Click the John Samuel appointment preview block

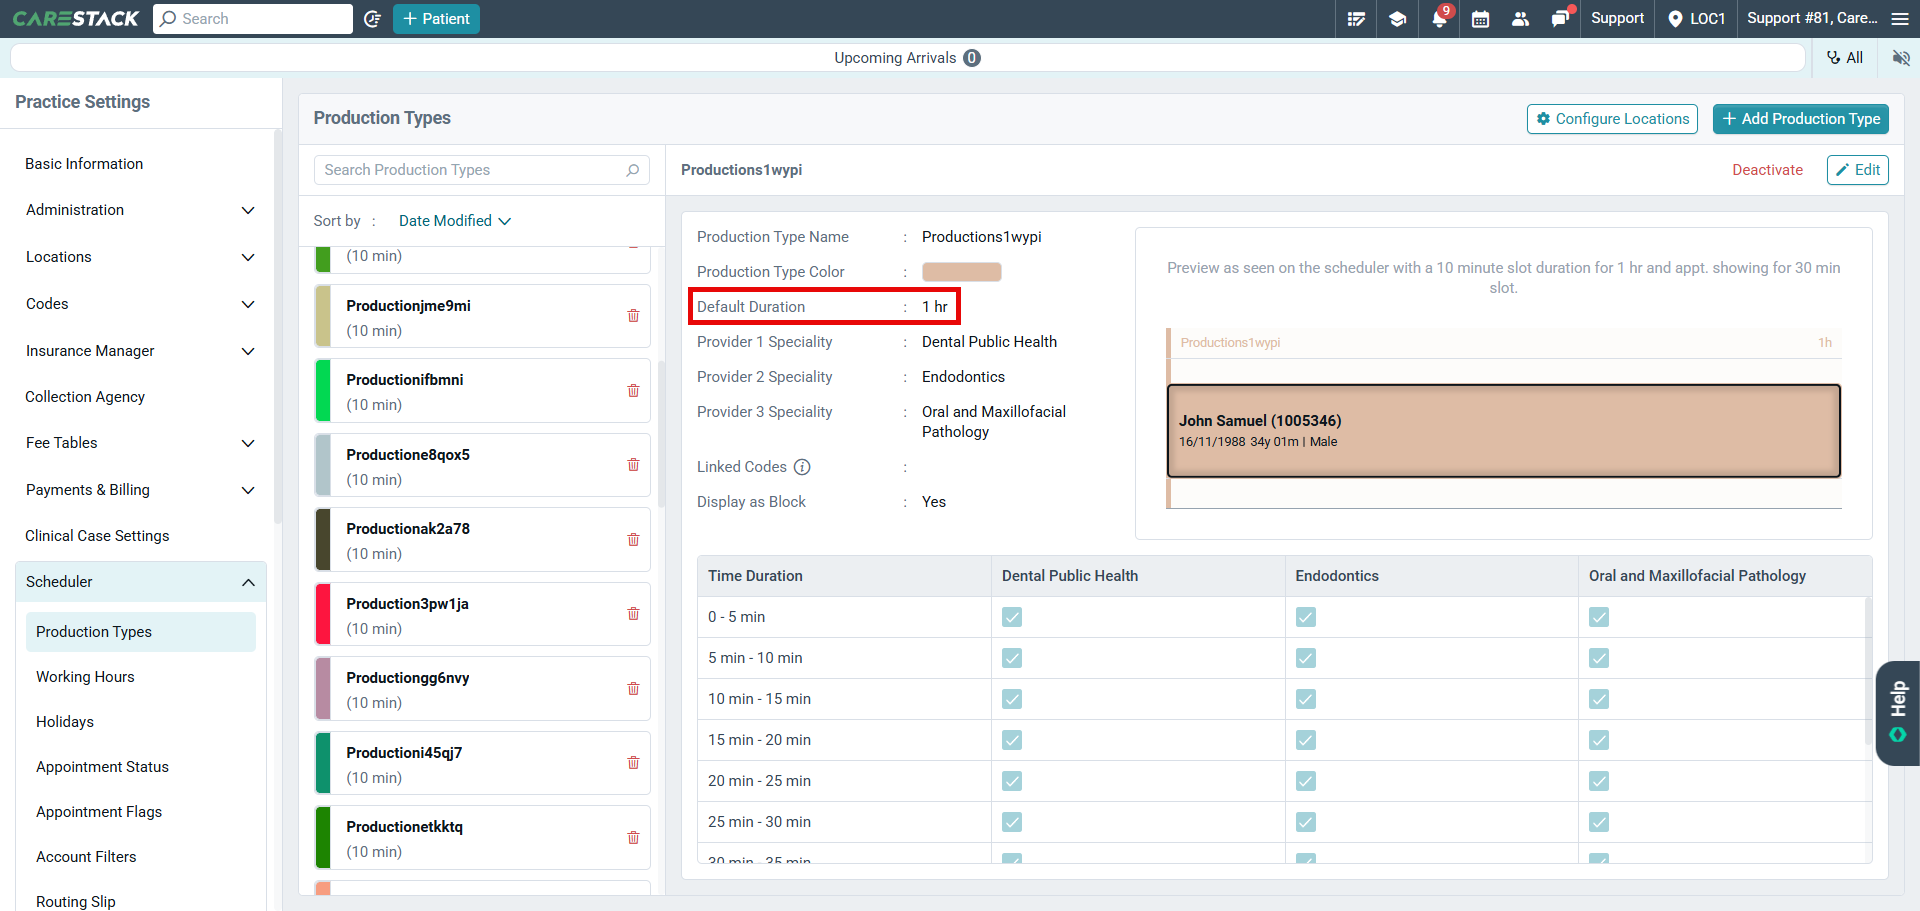pyautogui.click(x=1504, y=431)
